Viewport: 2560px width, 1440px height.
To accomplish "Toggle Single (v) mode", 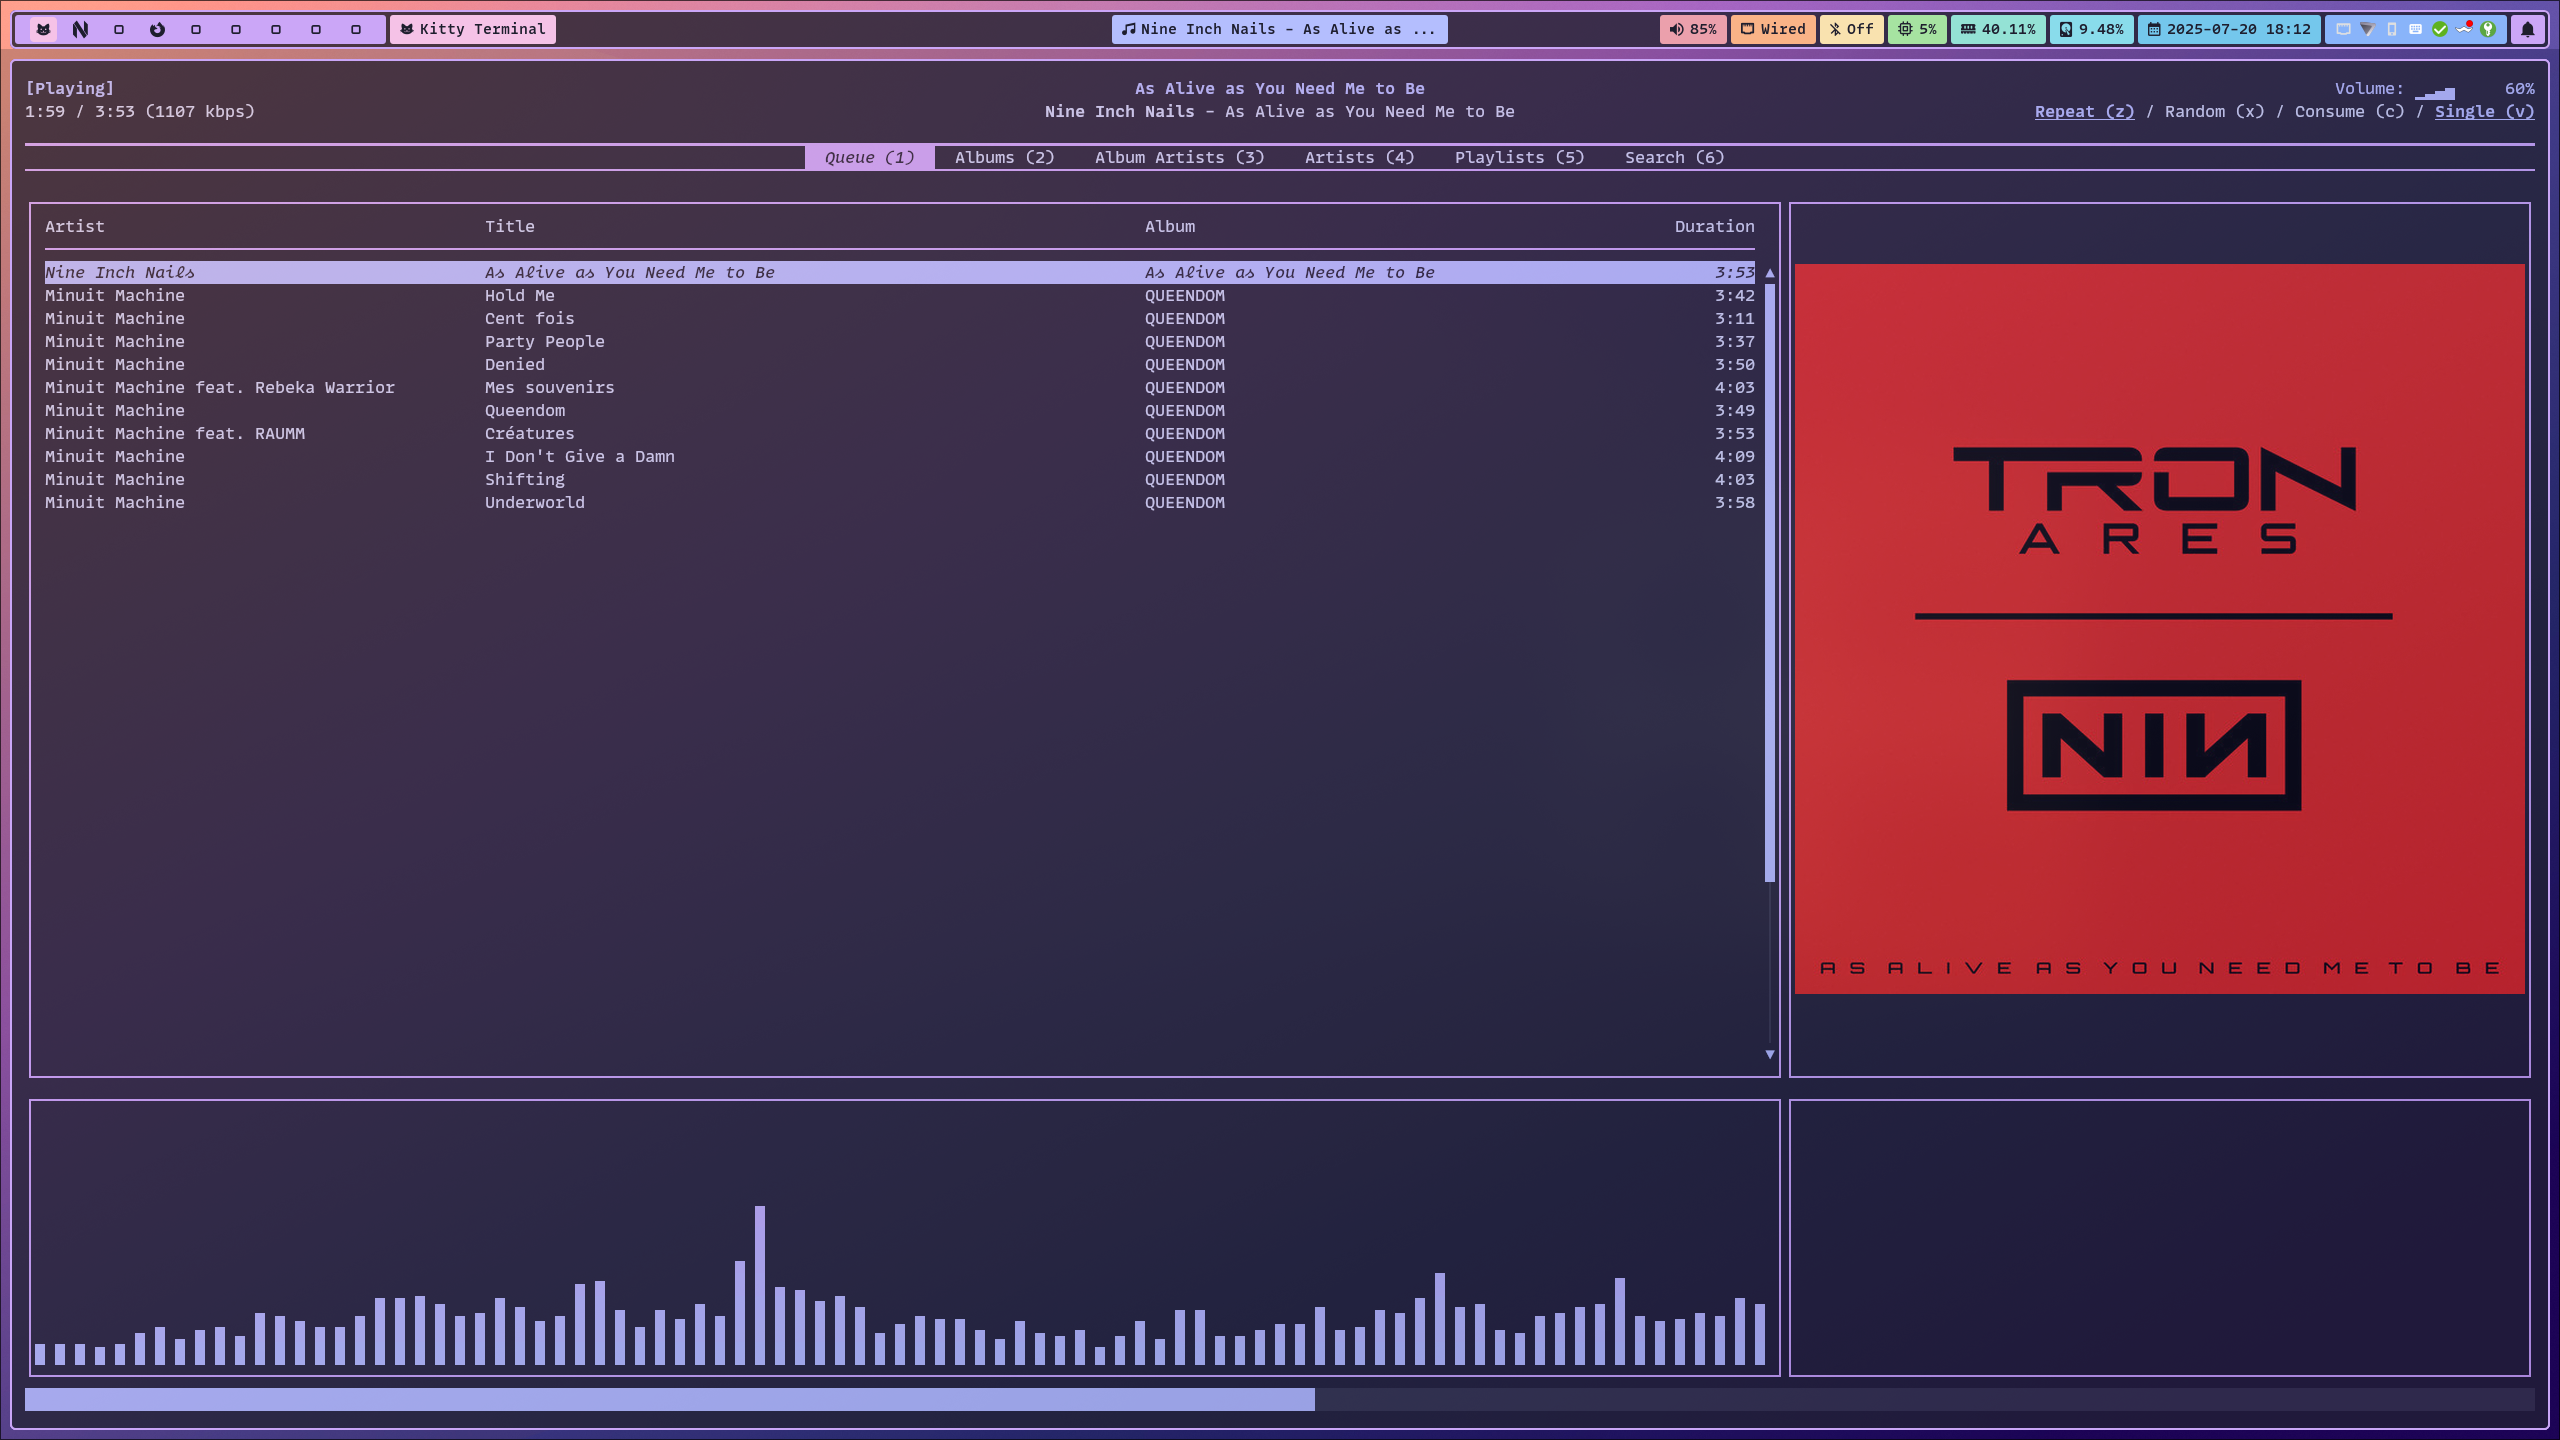I will pyautogui.click(x=2484, y=112).
